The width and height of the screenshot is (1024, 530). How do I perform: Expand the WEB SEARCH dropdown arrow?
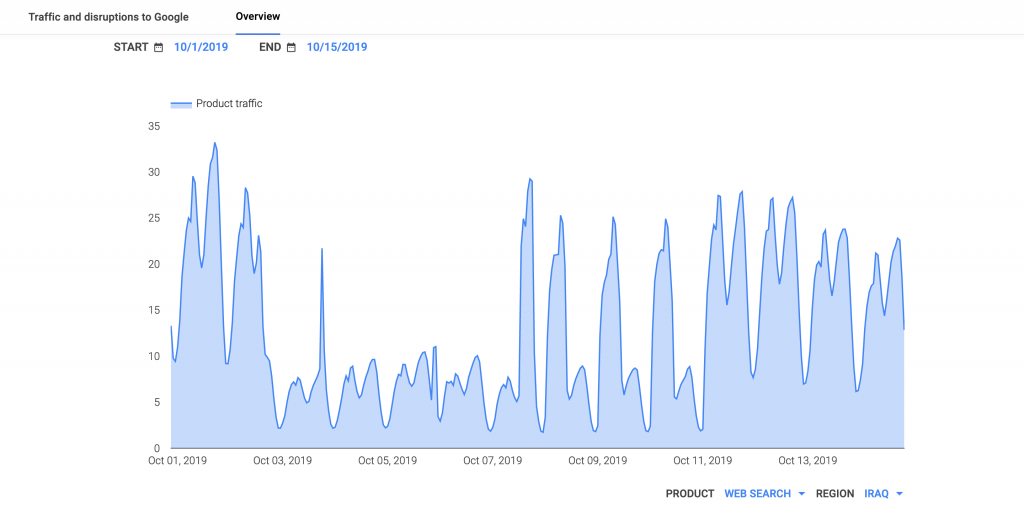click(801, 494)
